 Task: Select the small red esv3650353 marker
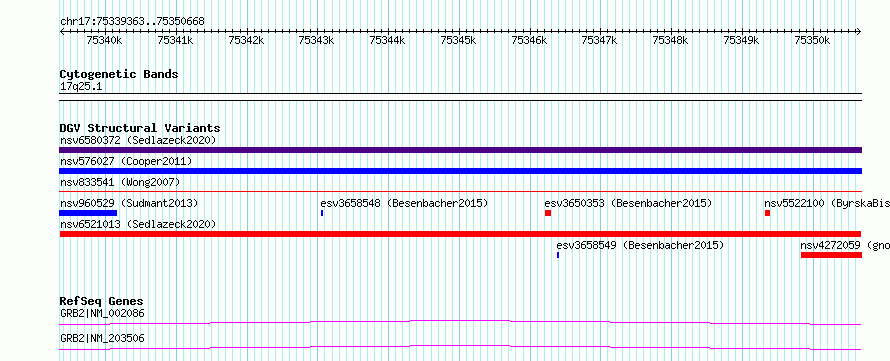[x=548, y=213]
